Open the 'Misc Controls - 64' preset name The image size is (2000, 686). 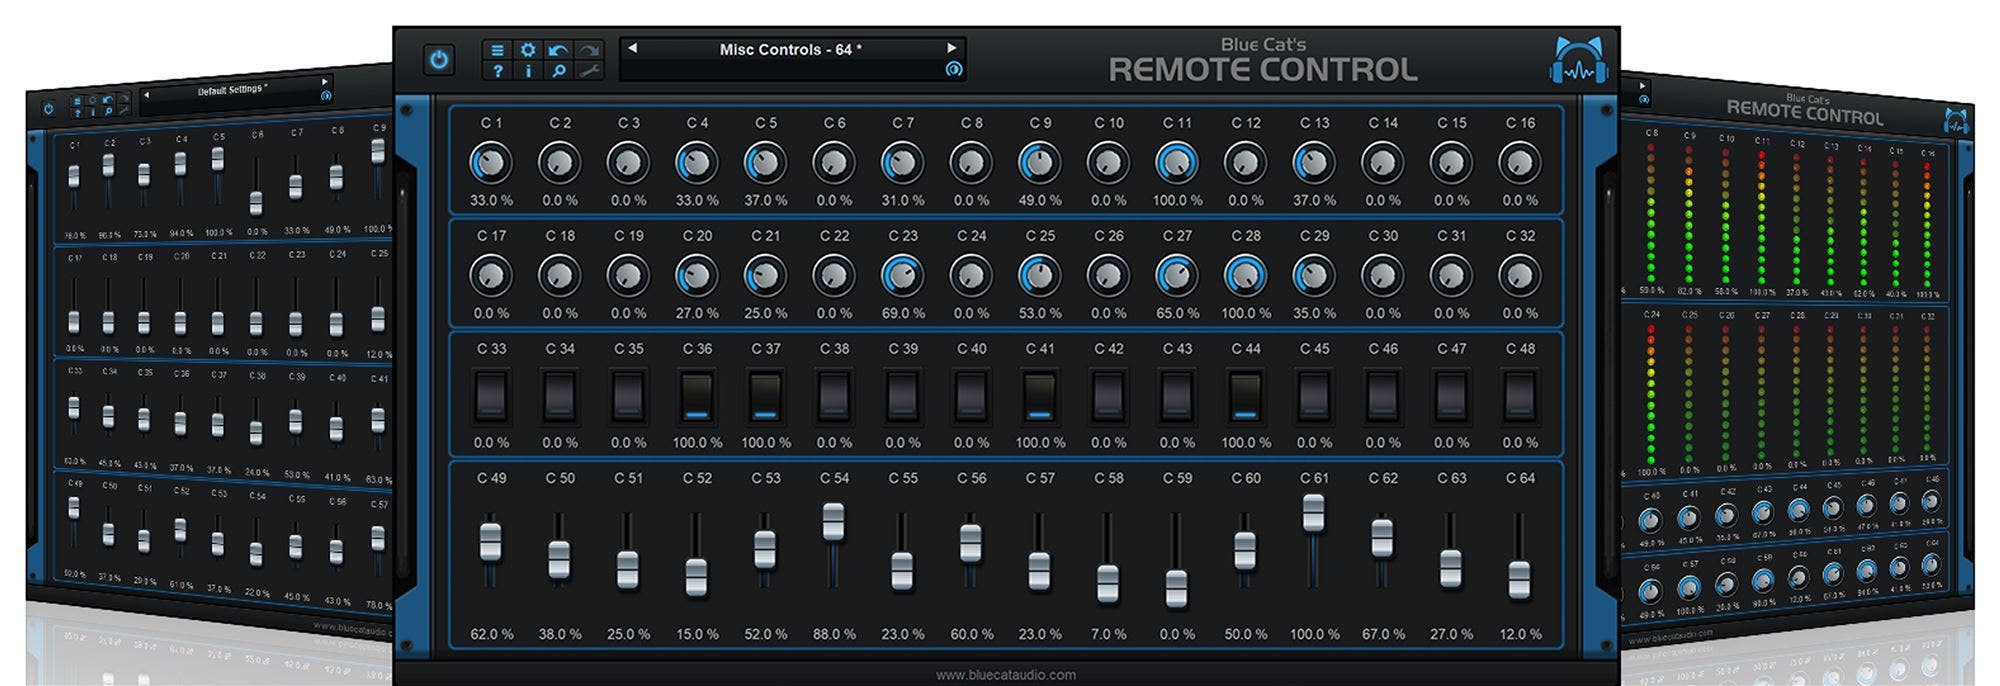pyautogui.click(x=791, y=49)
